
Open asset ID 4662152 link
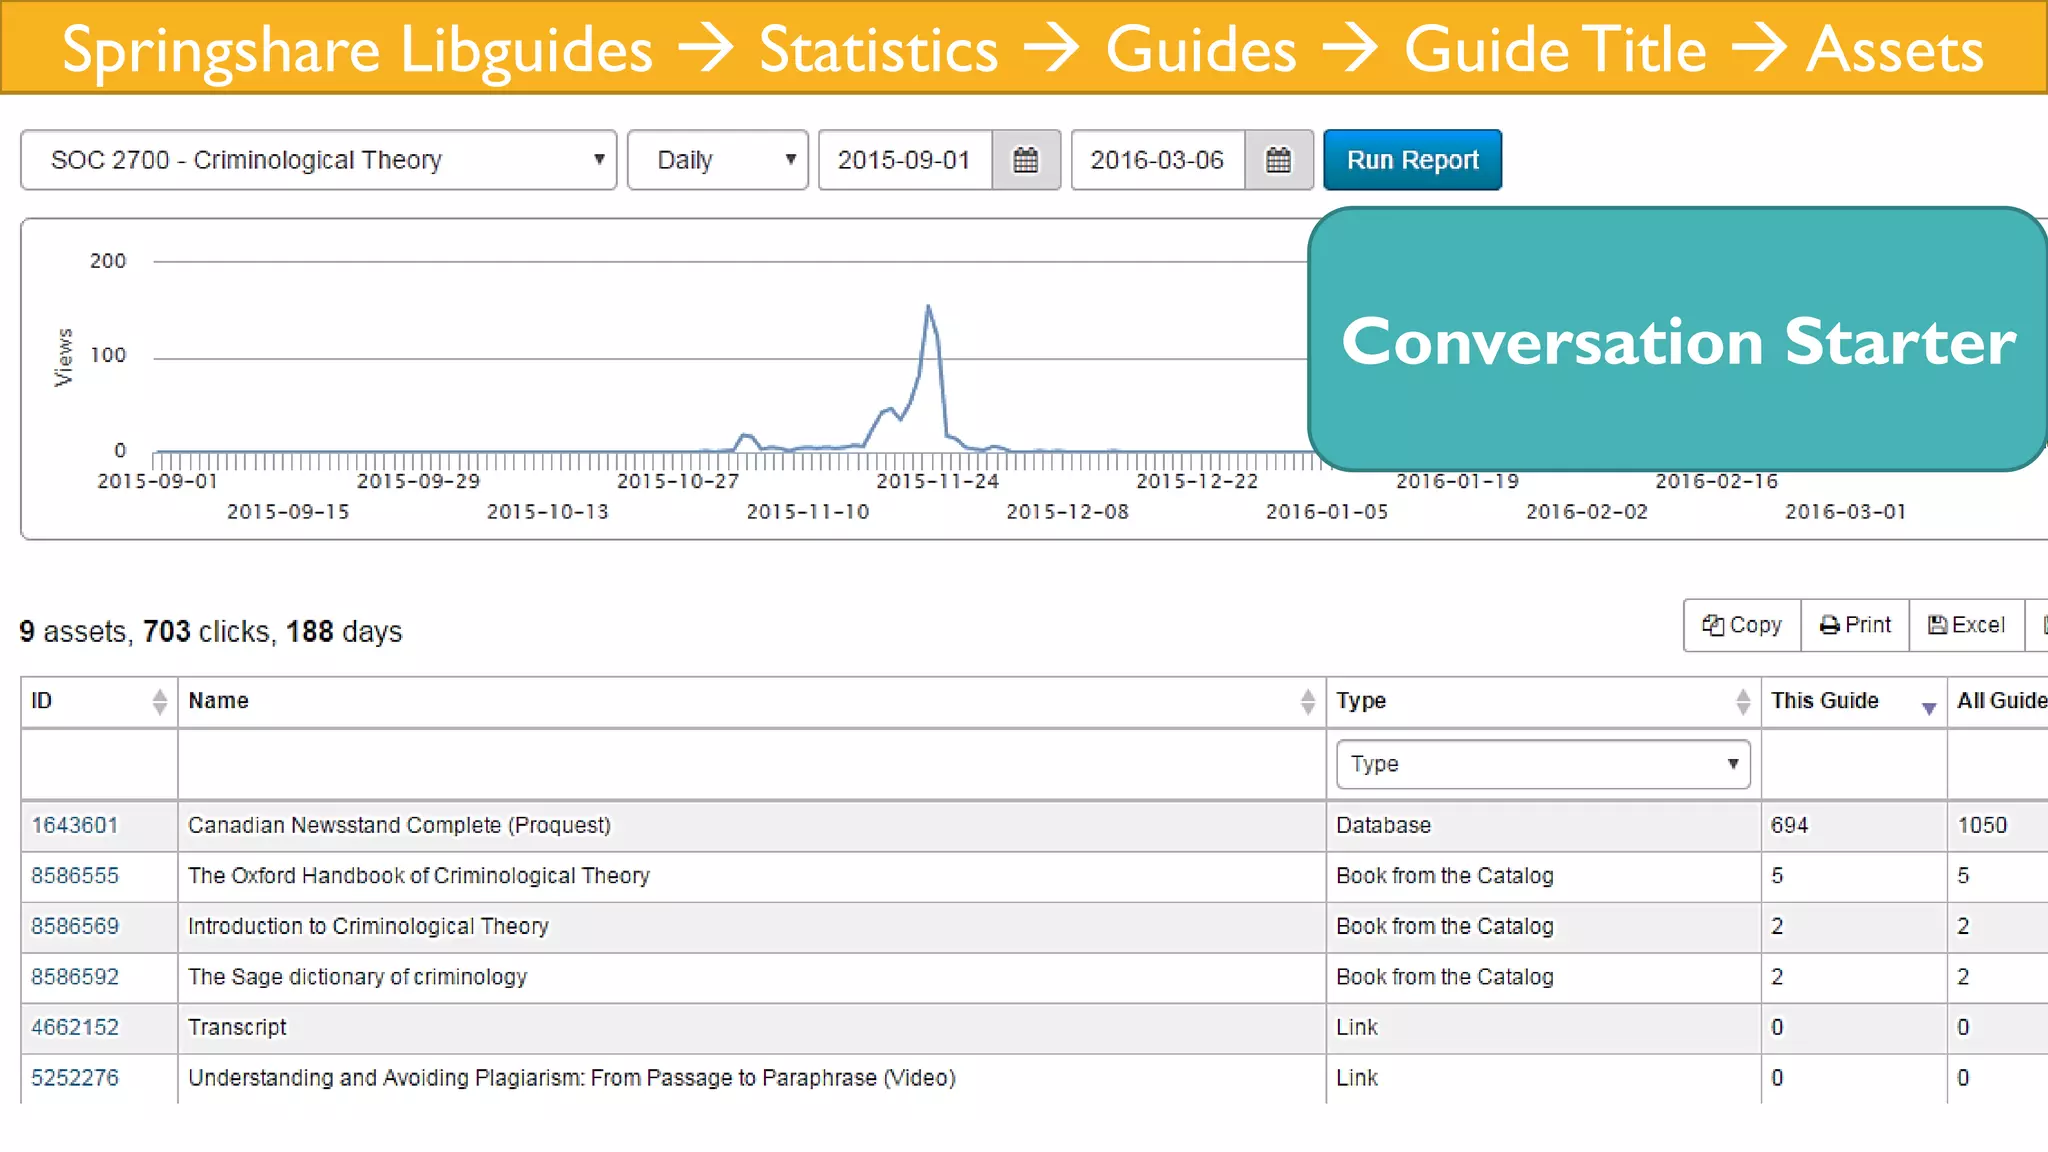(x=75, y=1028)
